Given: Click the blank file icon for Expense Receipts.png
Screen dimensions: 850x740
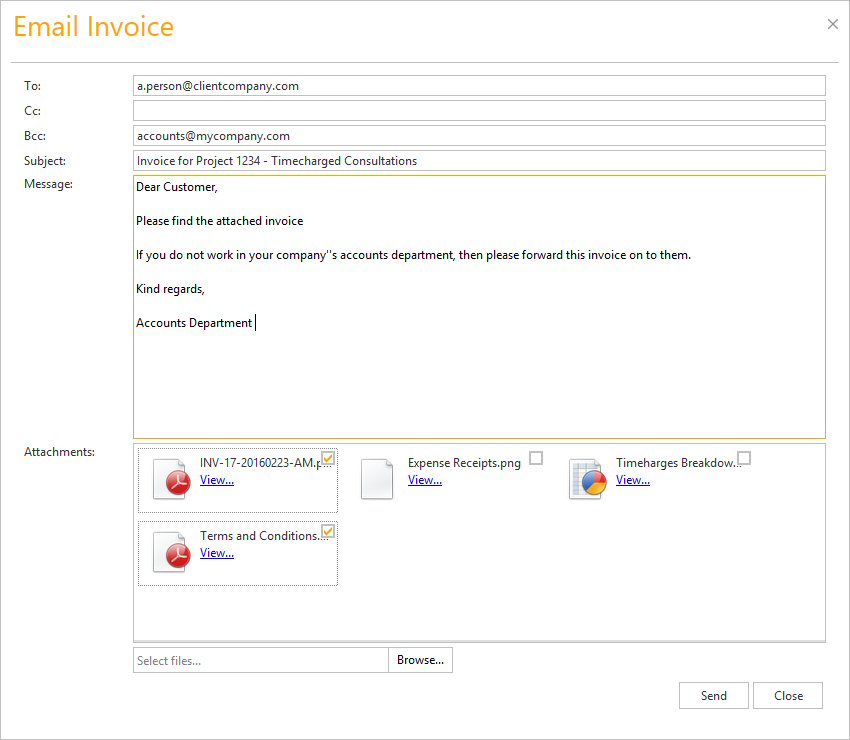Looking at the screenshot, I should click(x=377, y=479).
